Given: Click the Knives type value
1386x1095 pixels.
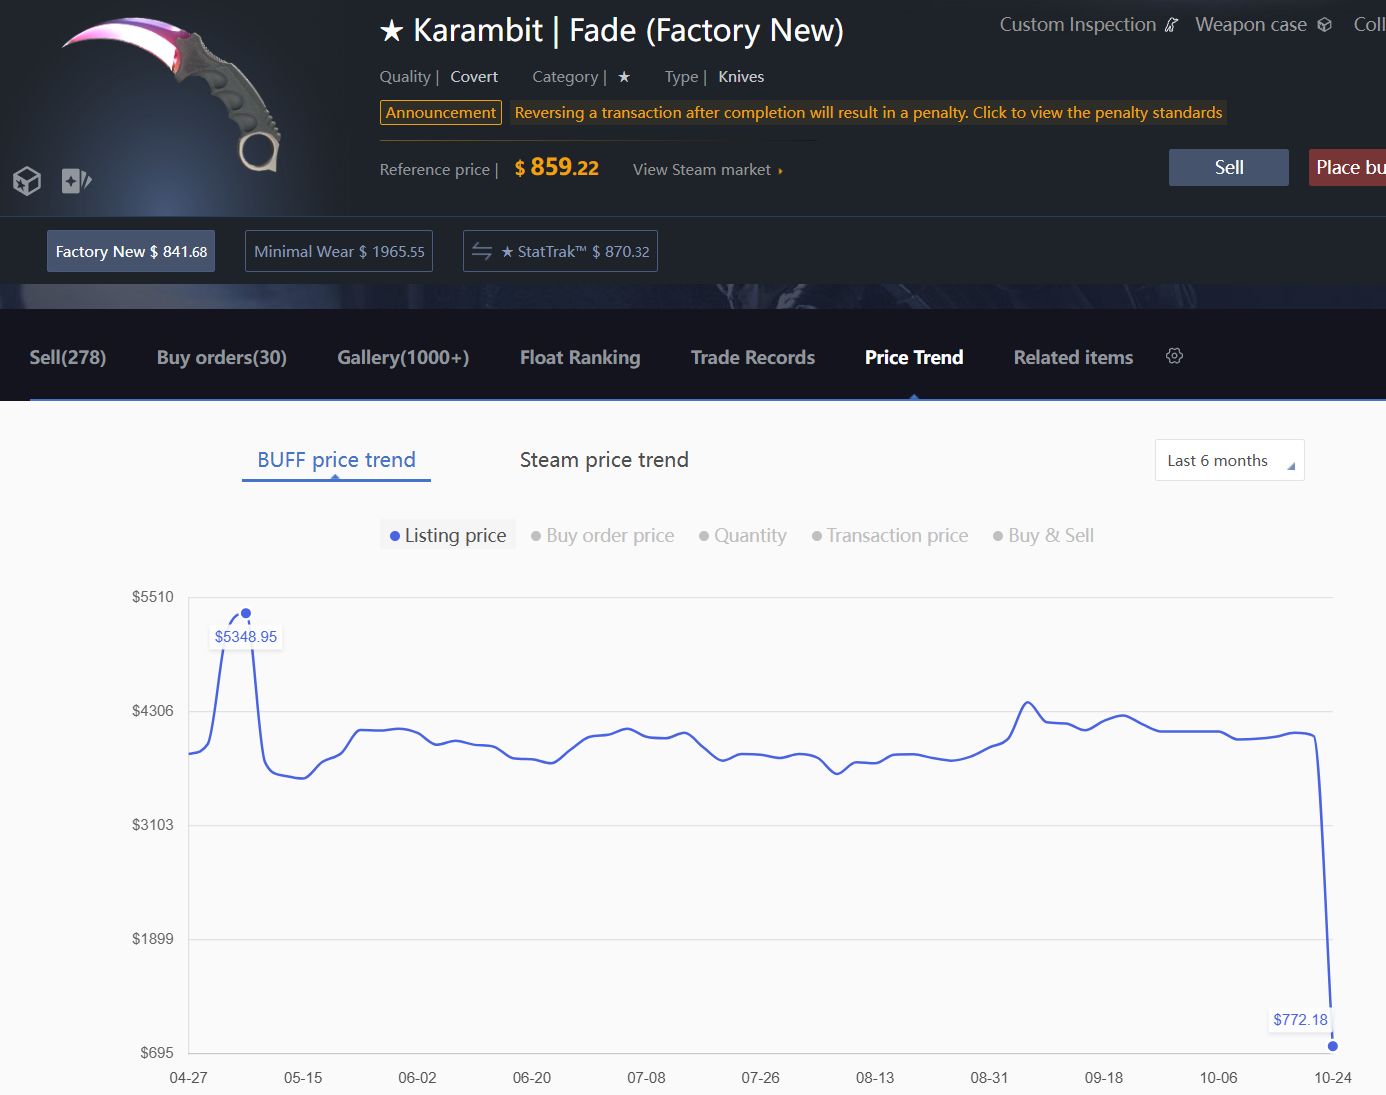Looking at the screenshot, I should [741, 77].
